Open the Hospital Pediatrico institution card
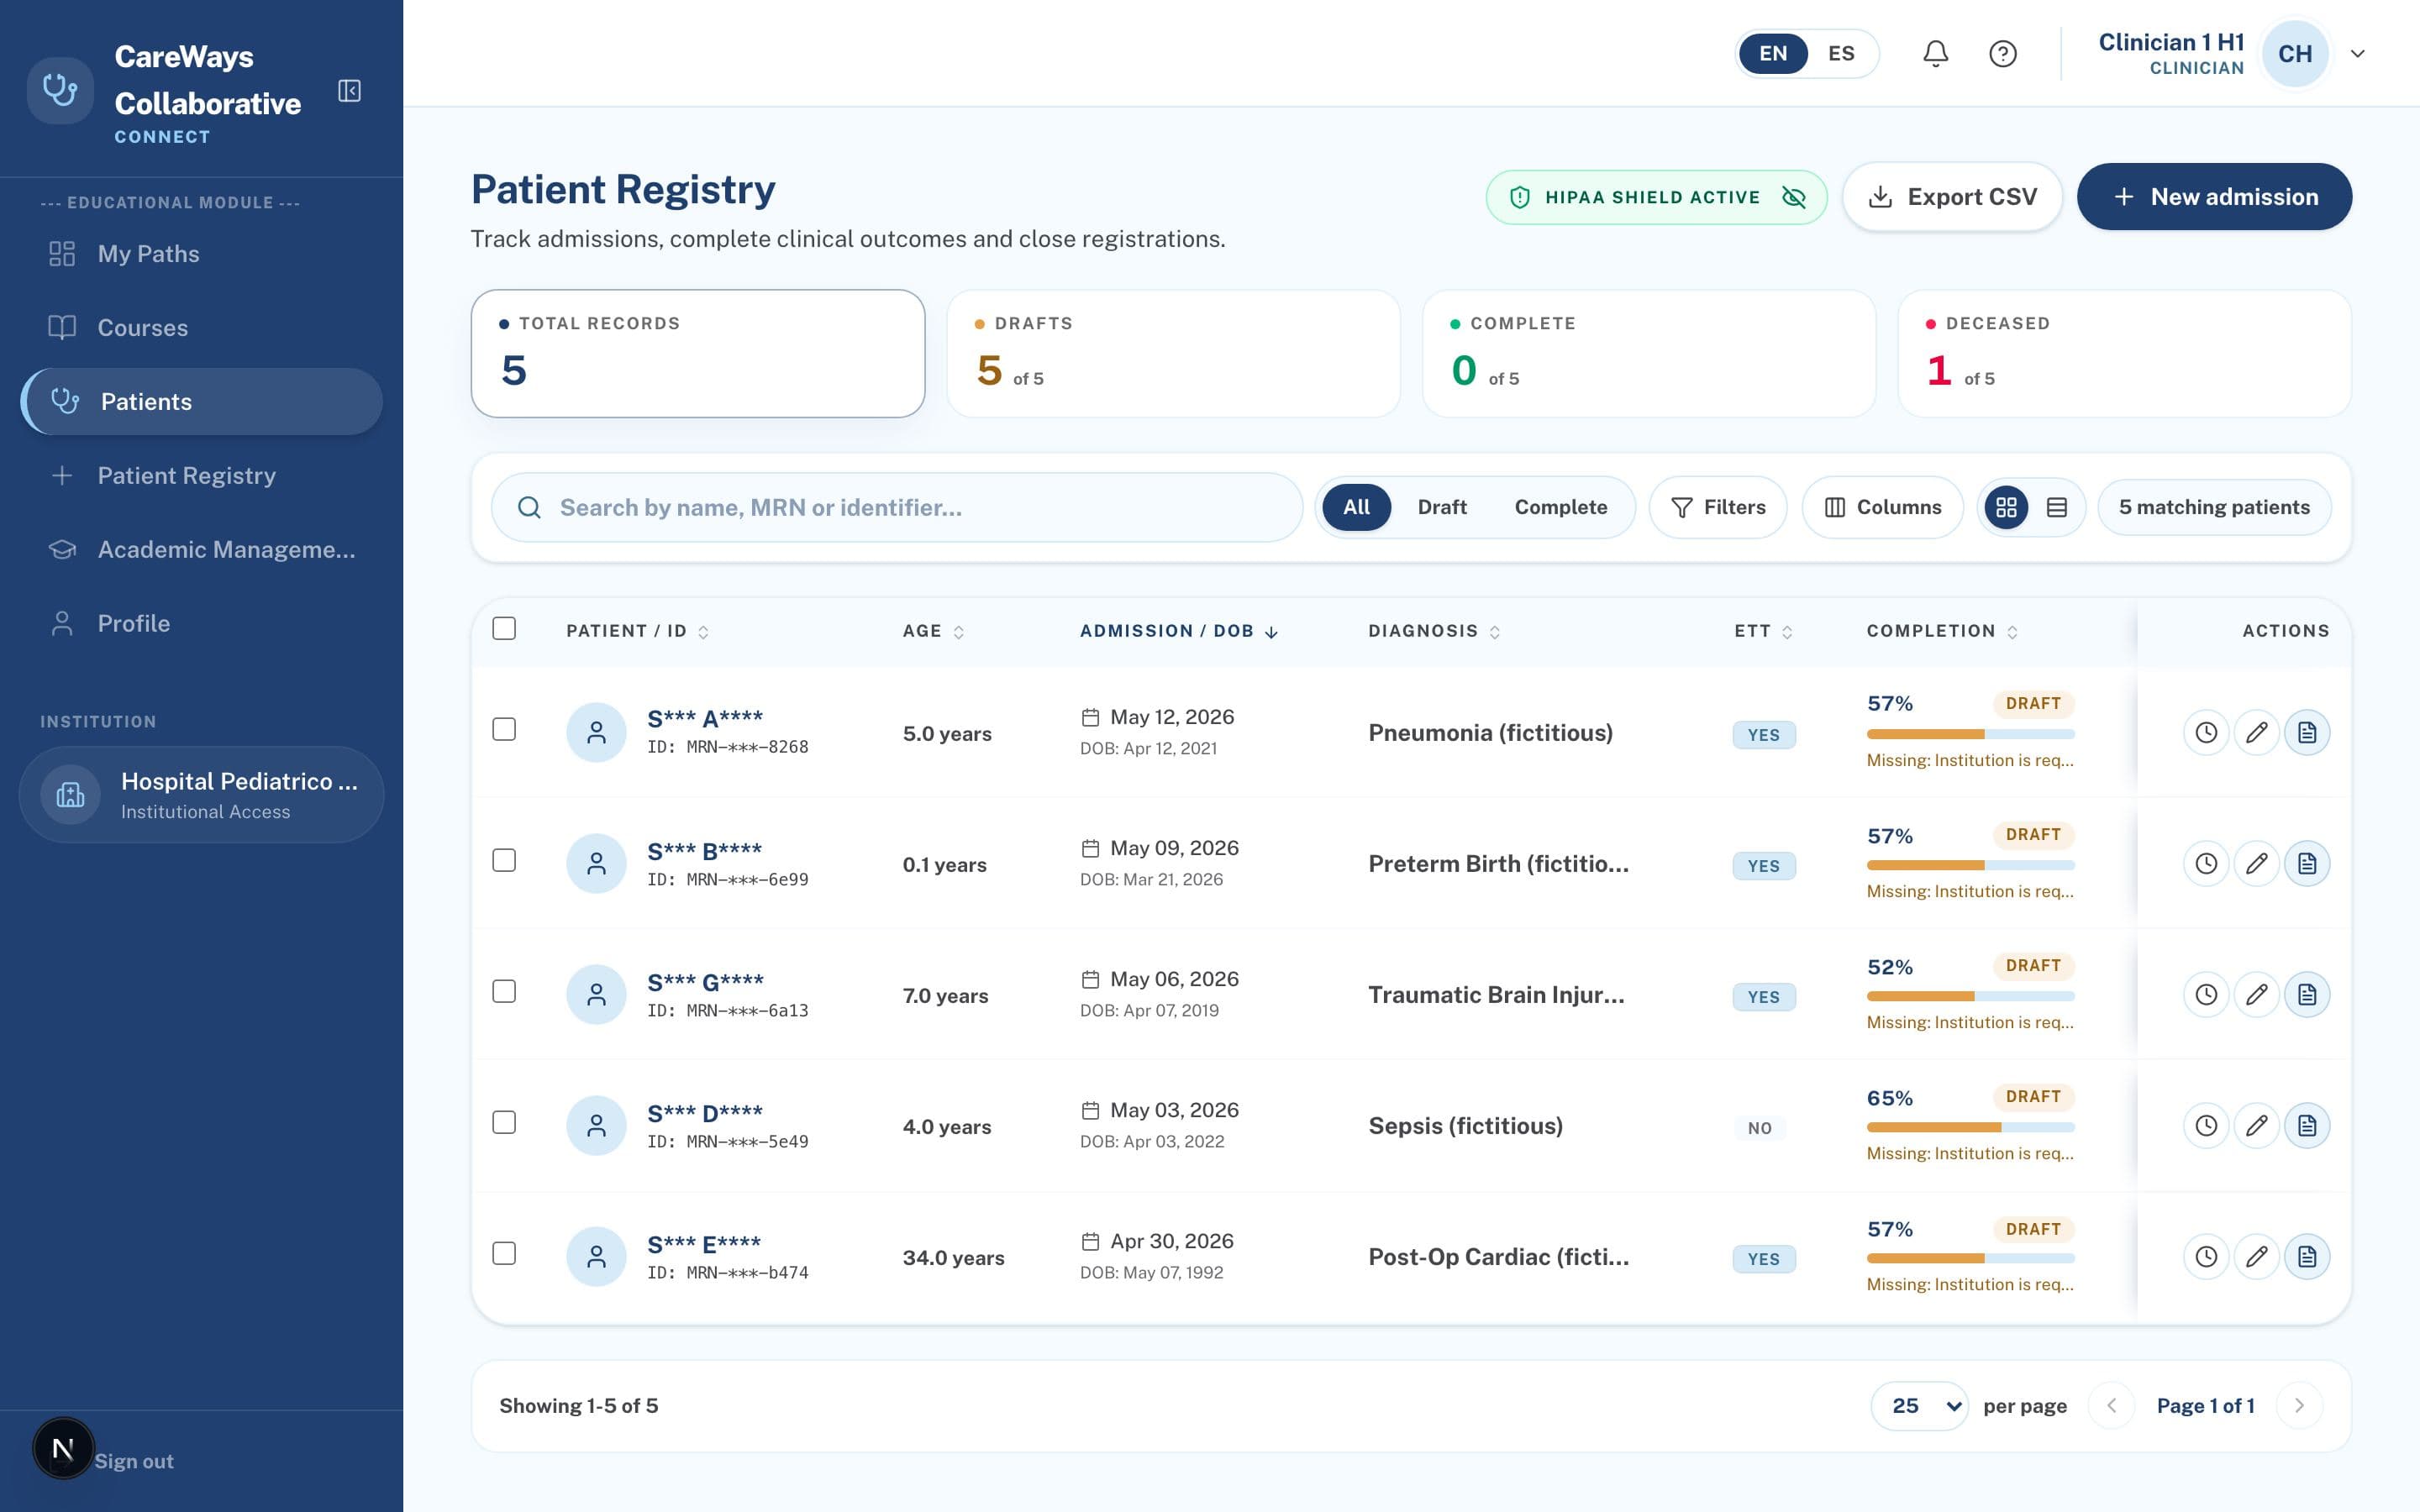This screenshot has height=1512, width=2420. tap(201, 795)
